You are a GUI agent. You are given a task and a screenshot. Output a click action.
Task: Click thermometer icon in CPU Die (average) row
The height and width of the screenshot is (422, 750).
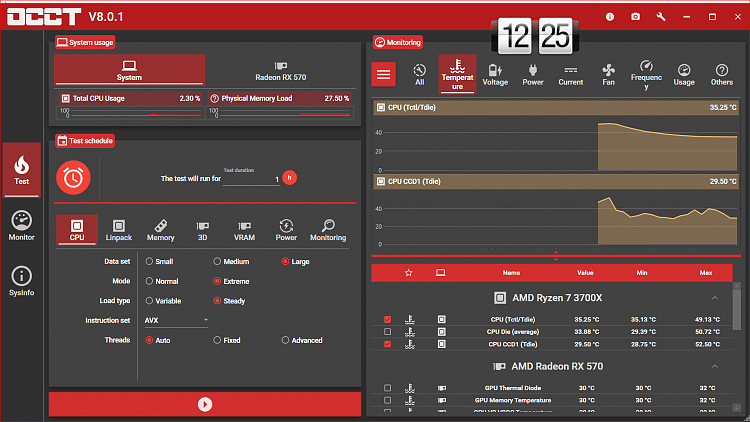tap(410, 332)
